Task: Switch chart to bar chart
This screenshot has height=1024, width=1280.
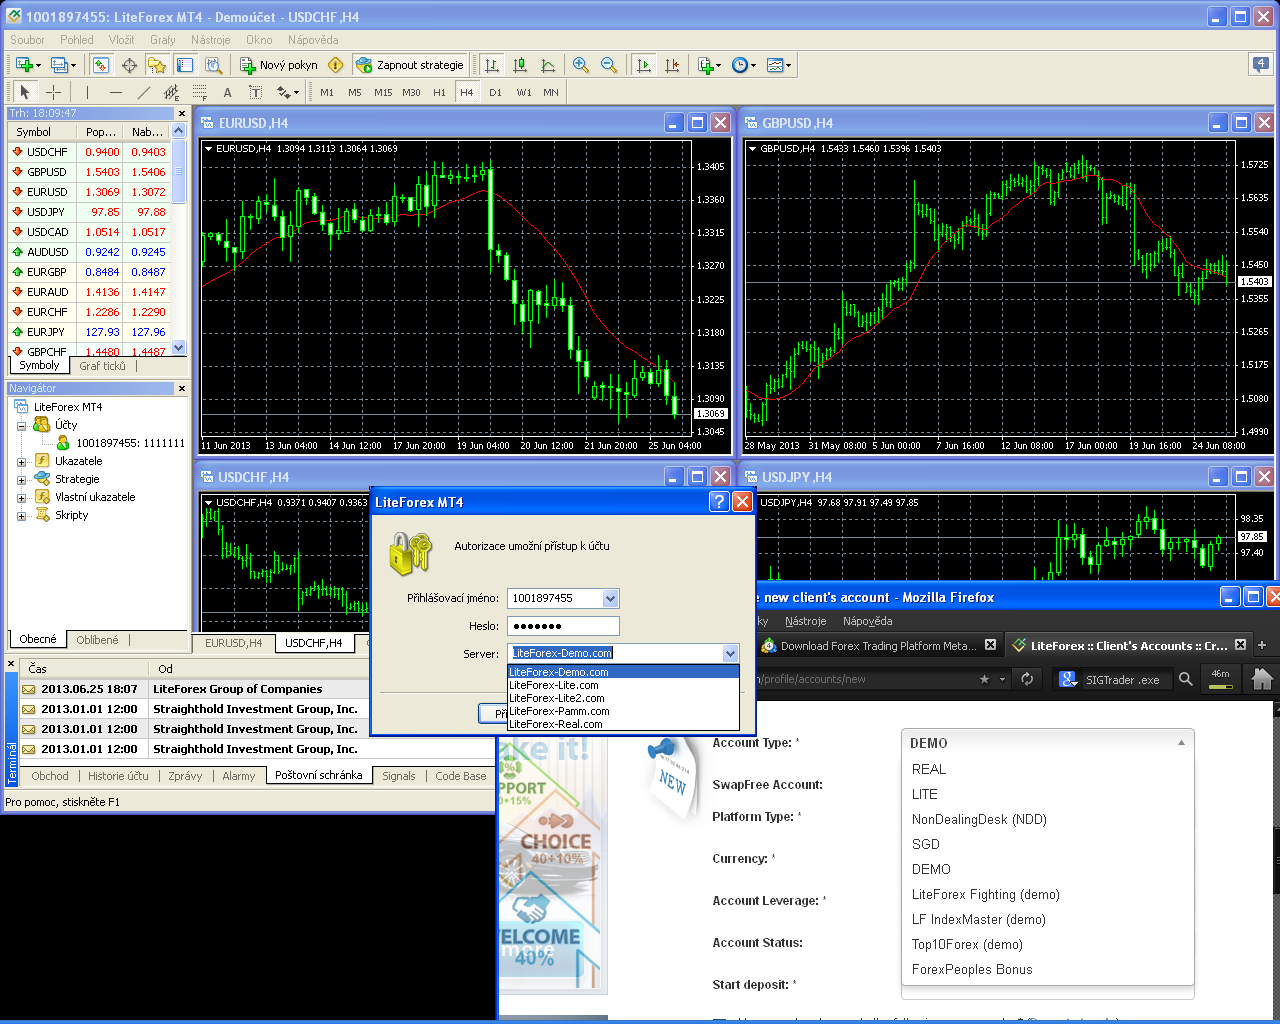Action: pyautogui.click(x=492, y=65)
